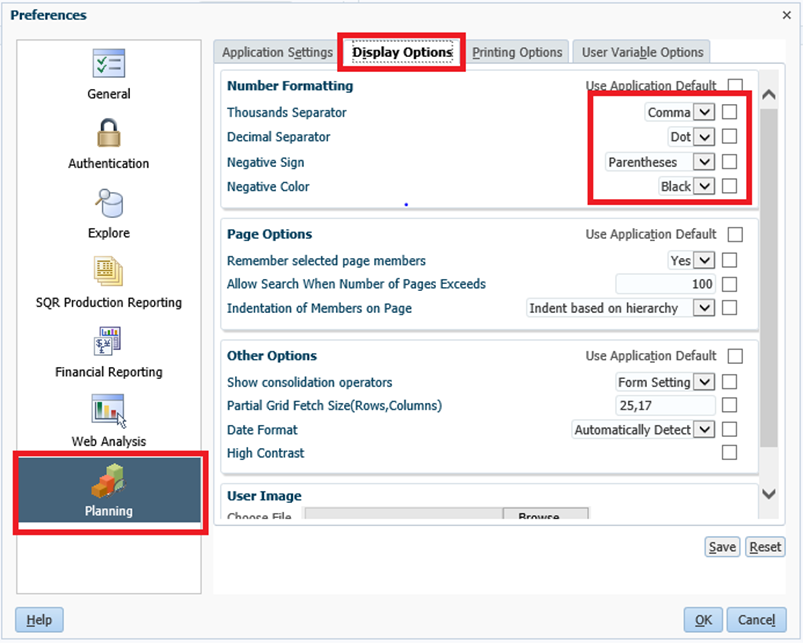Image resolution: width=803 pixels, height=643 pixels.
Task: Select the Financial Reporting icon
Action: pos(108,341)
